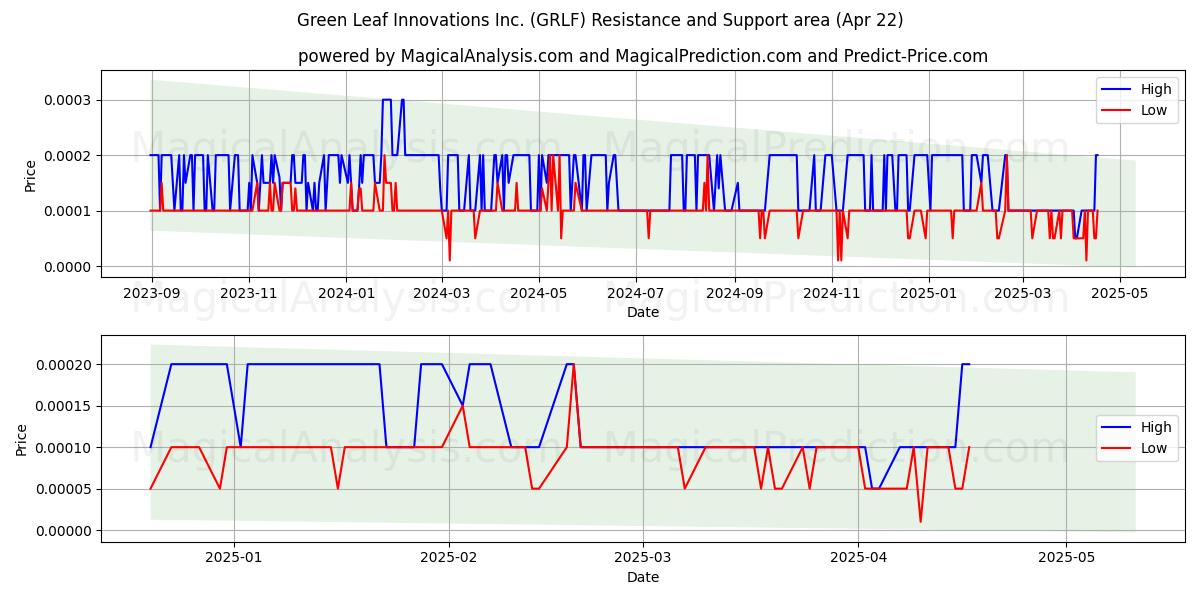This screenshot has height=600, width=1200.
Task: Click the 2024-07 tick label on top chart
Action: 636,294
